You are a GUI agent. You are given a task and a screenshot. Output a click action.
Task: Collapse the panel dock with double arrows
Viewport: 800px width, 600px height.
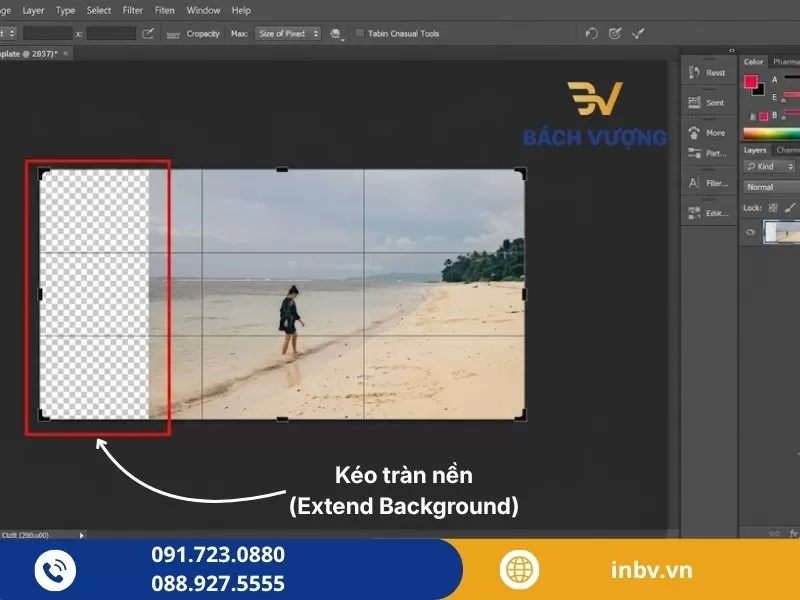[x=732, y=51]
